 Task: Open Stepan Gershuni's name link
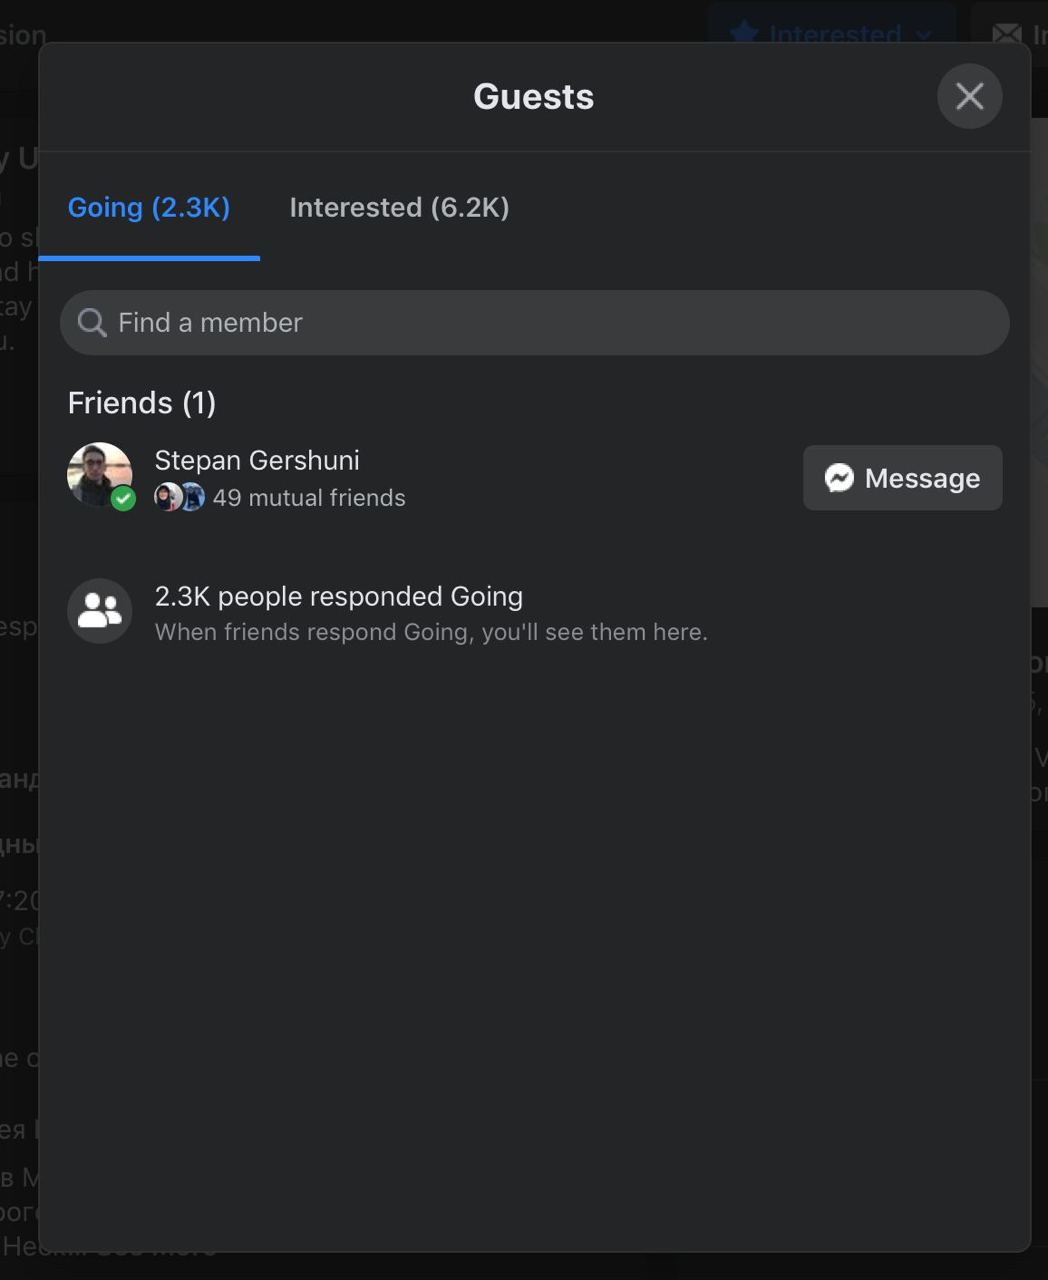(x=257, y=460)
